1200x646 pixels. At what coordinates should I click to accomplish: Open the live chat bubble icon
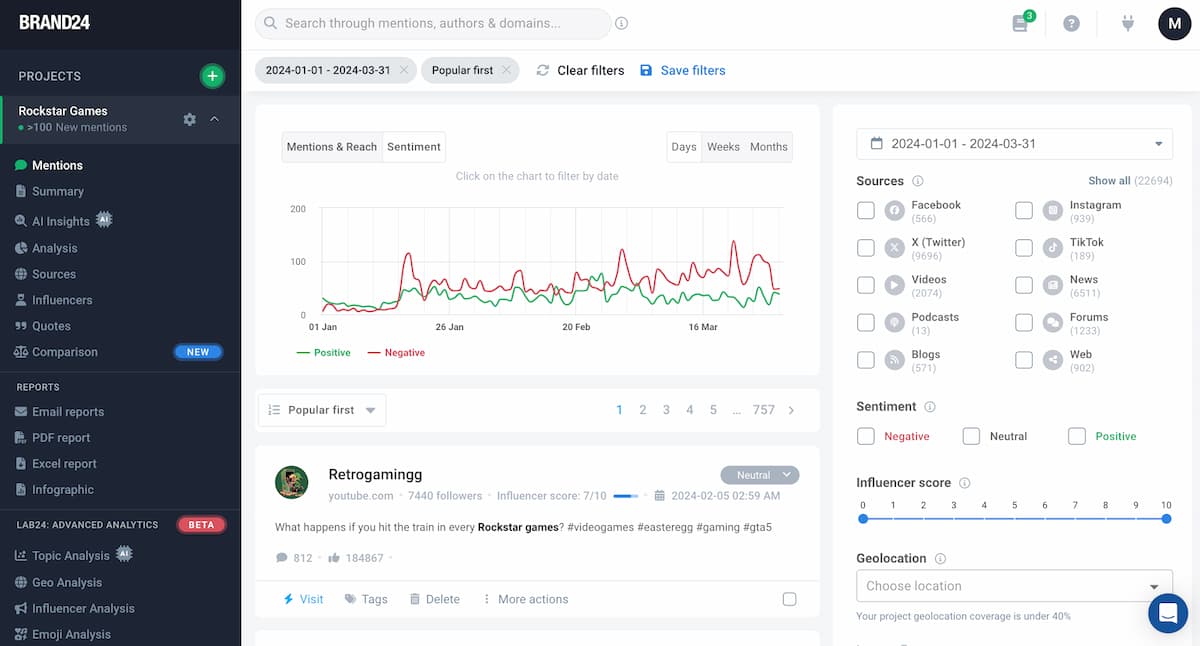(x=1168, y=613)
